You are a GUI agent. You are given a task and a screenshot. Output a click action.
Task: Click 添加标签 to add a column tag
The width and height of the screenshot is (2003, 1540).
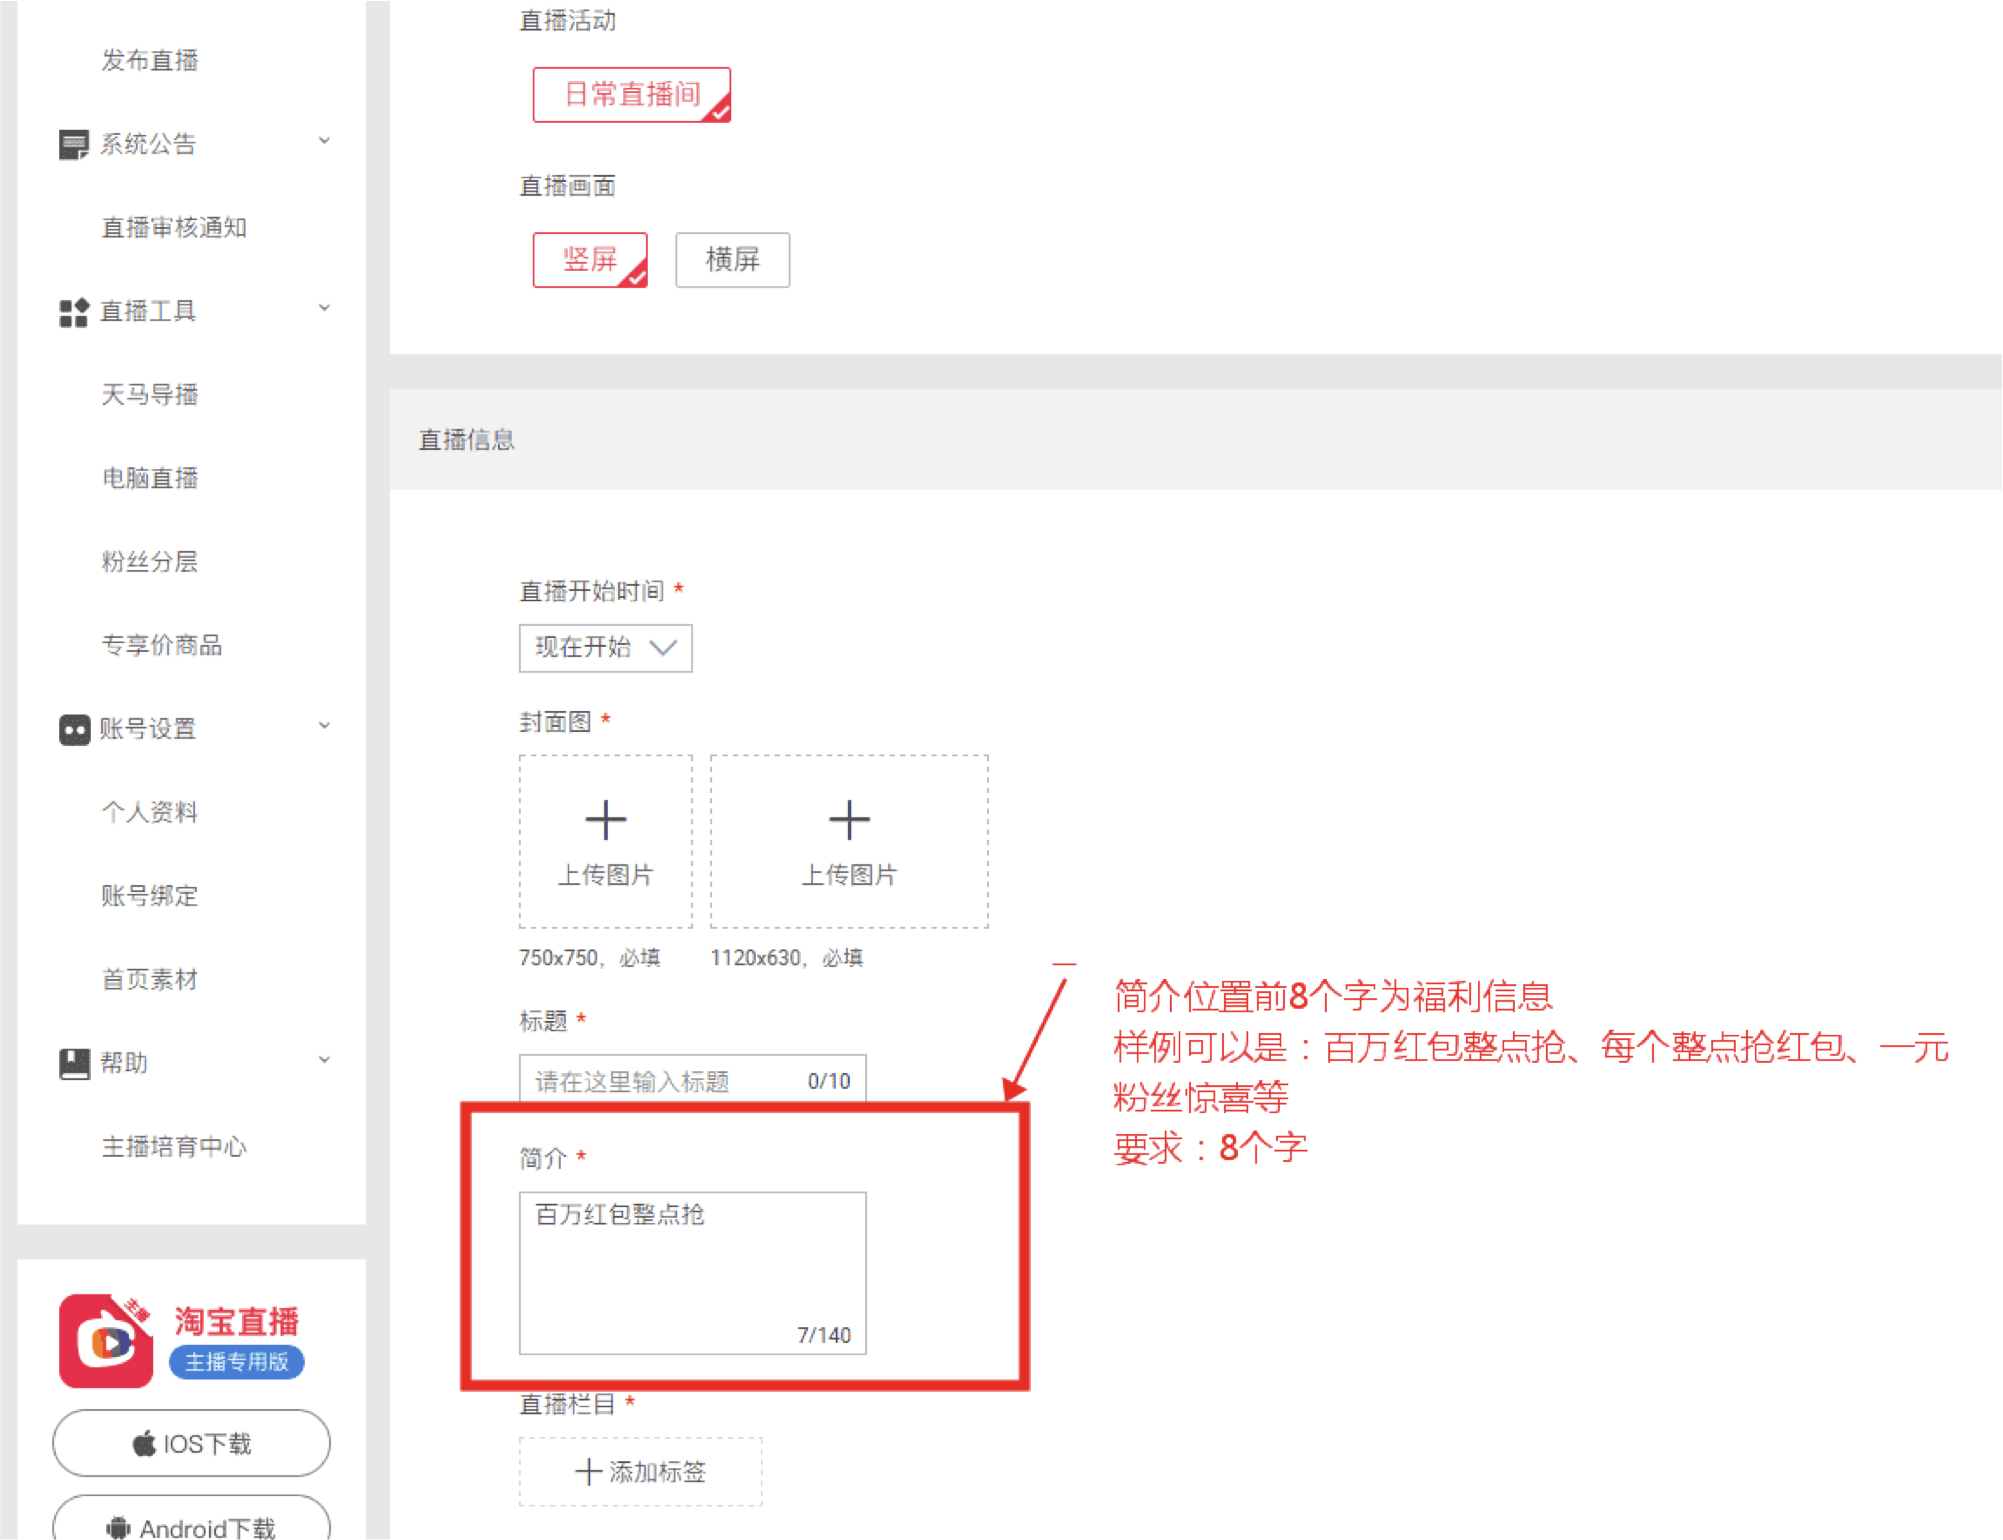pos(640,1472)
